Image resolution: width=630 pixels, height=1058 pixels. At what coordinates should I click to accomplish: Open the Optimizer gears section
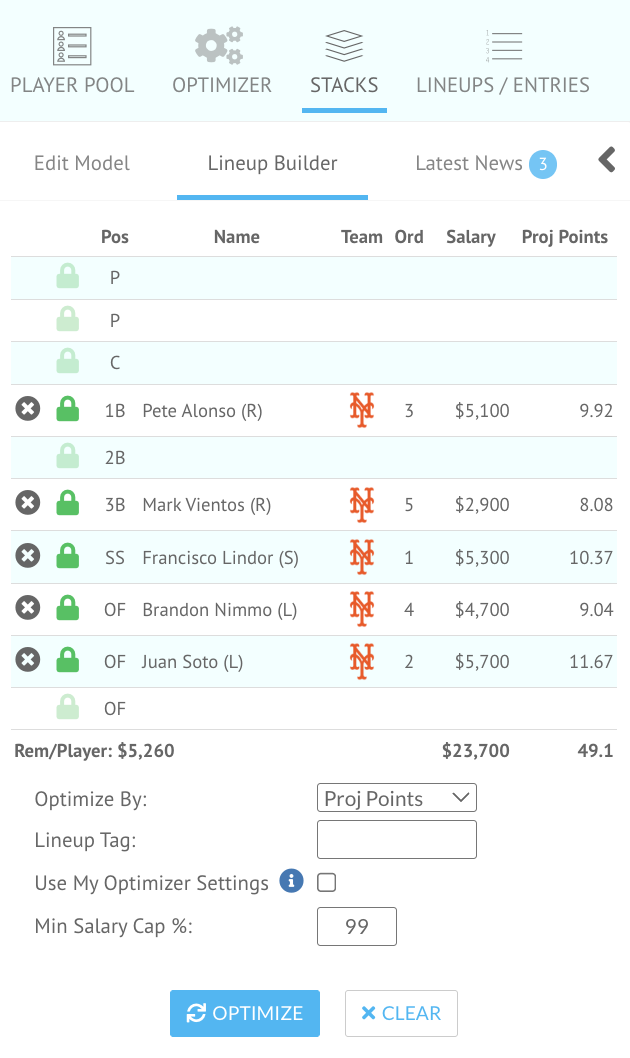[222, 62]
